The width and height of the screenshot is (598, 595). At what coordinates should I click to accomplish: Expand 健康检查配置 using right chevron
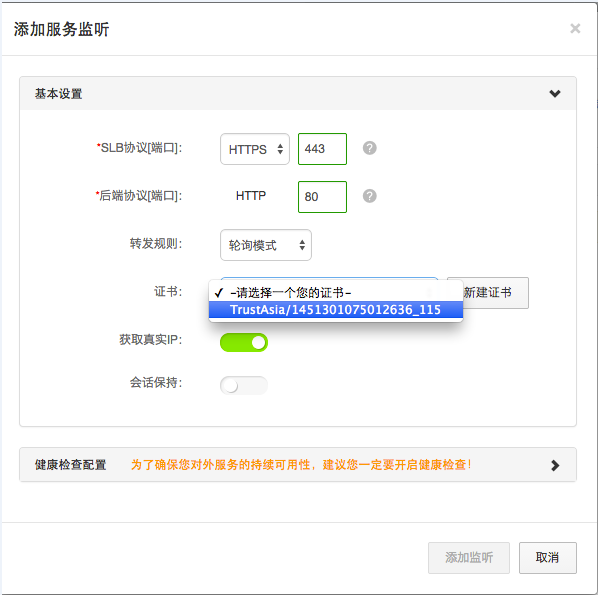pyautogui.click(x=555, y=465)
